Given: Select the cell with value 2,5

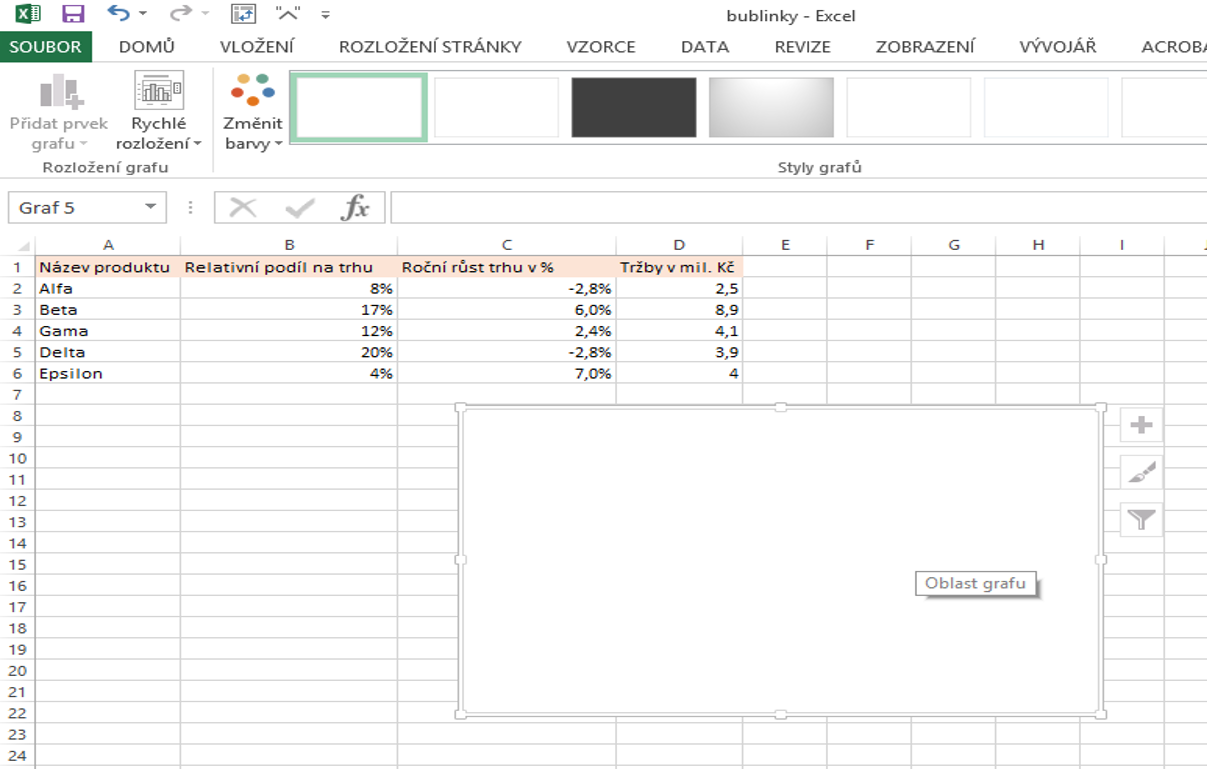Looking at the screenshot, I should click(679, 288).
